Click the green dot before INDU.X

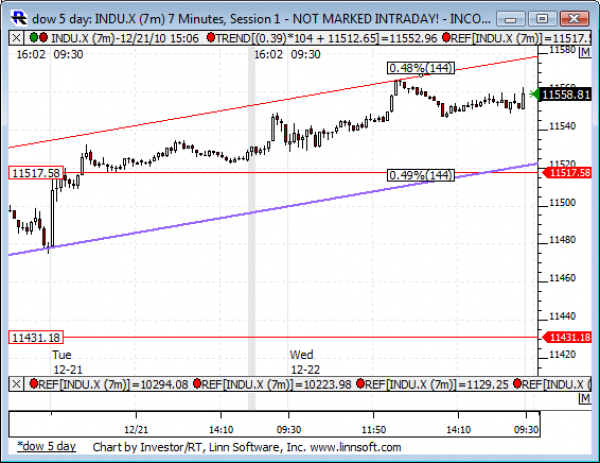[34, 37]
